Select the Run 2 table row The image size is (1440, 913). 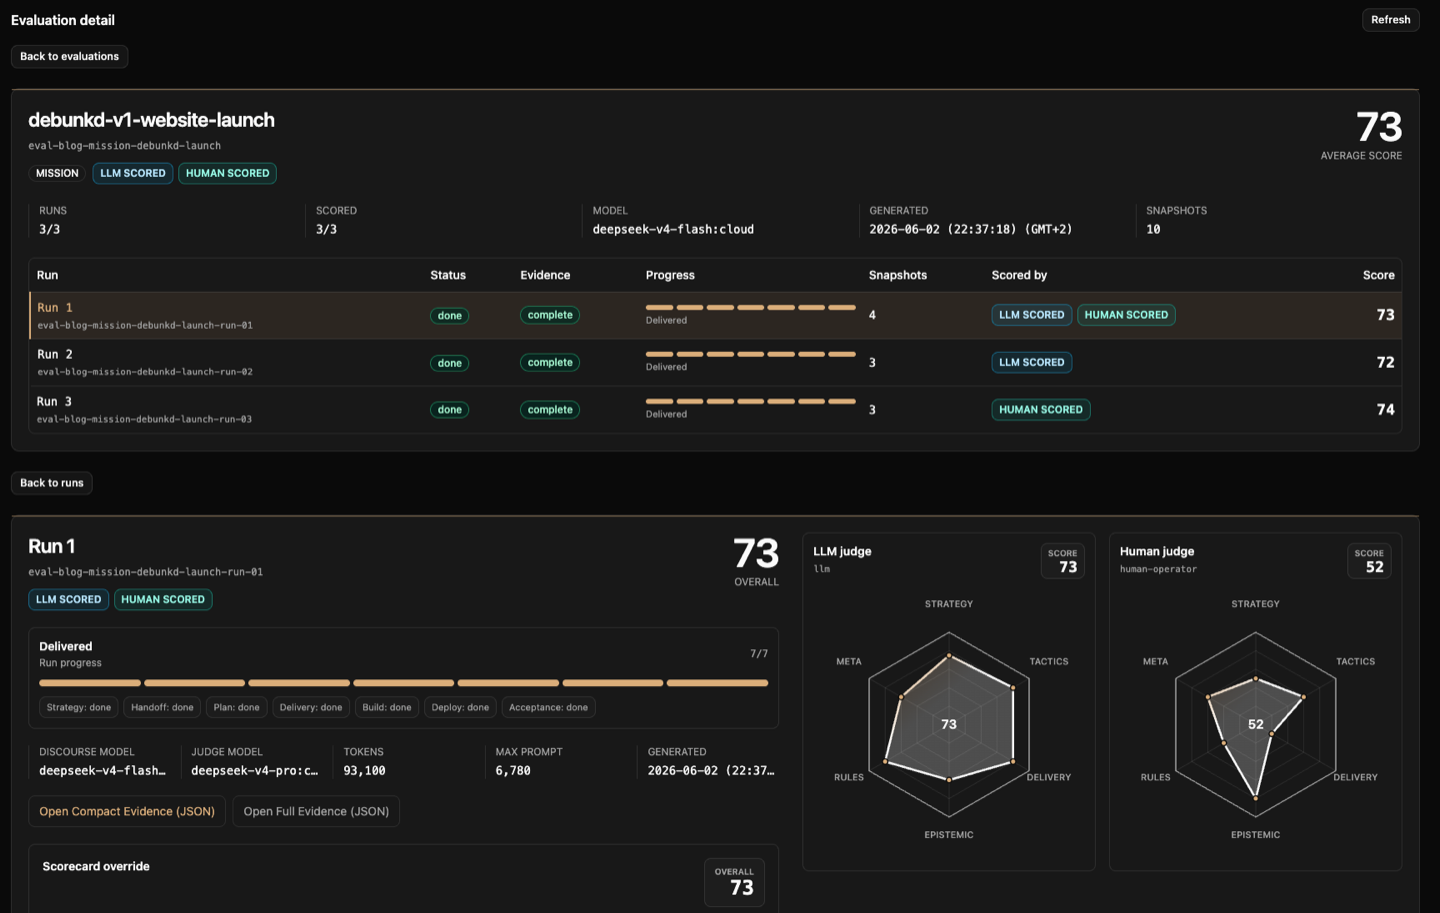[x=715, y=362]
